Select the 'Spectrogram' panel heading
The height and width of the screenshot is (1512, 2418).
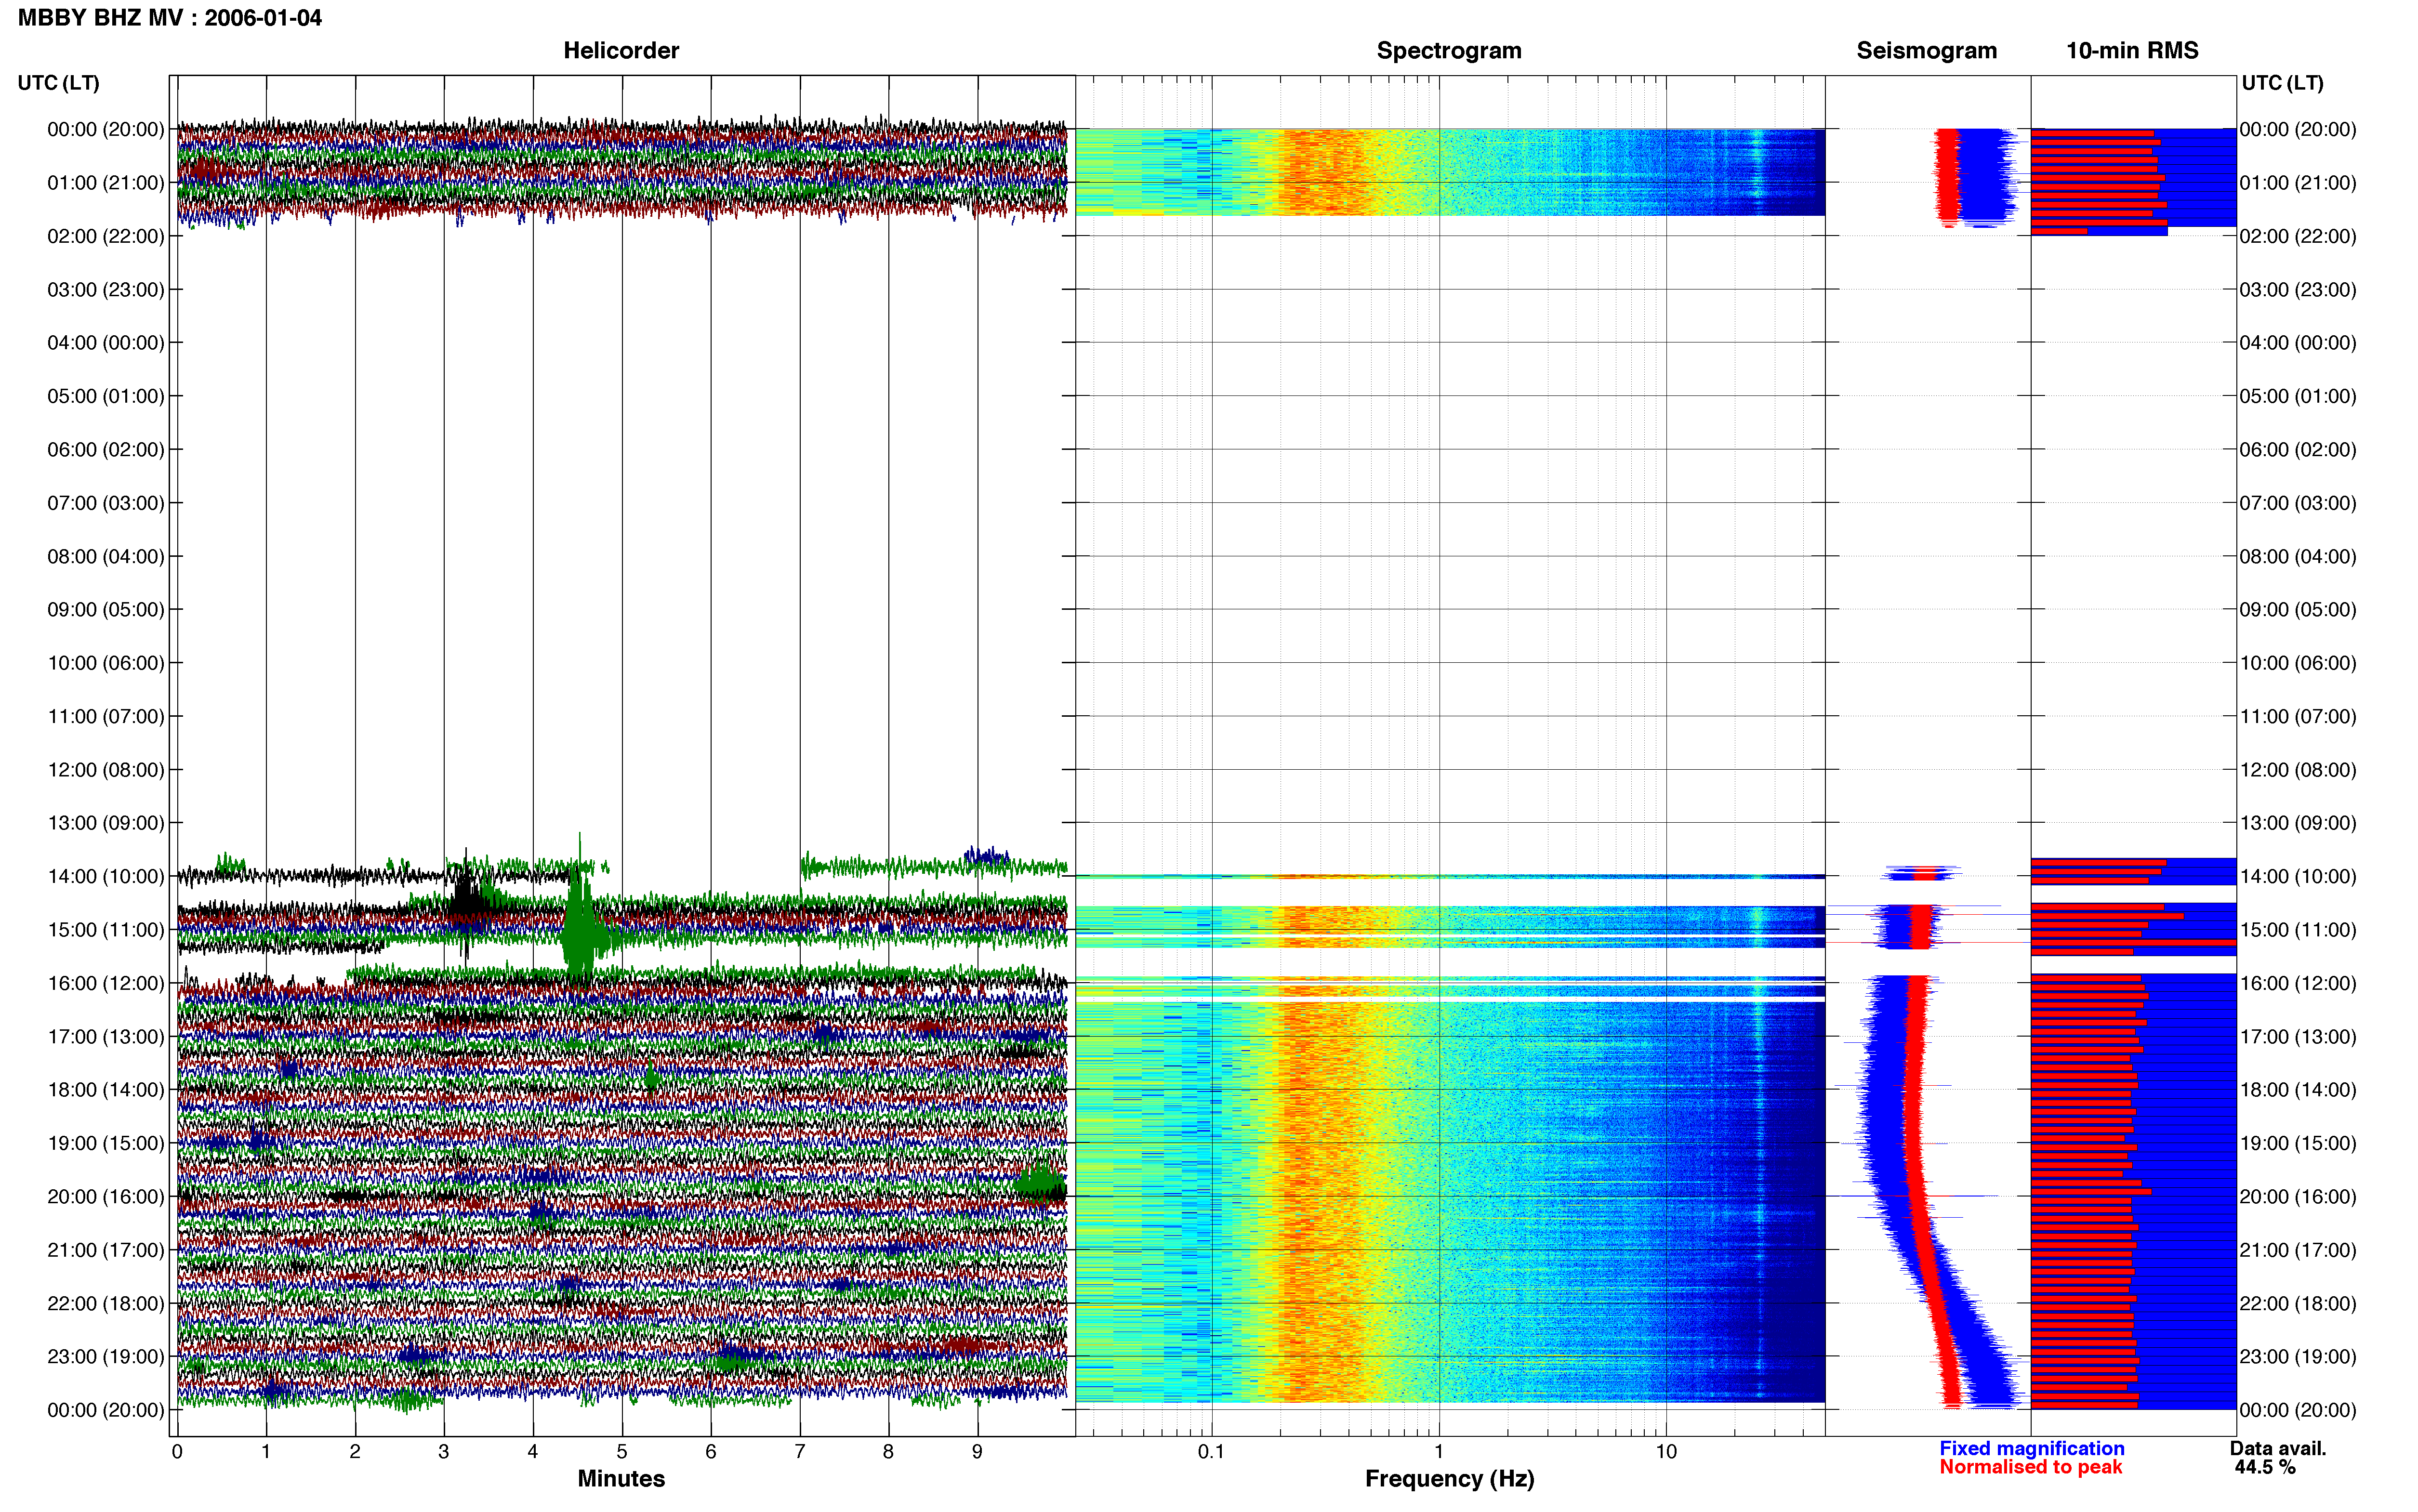click(1449, 50)
